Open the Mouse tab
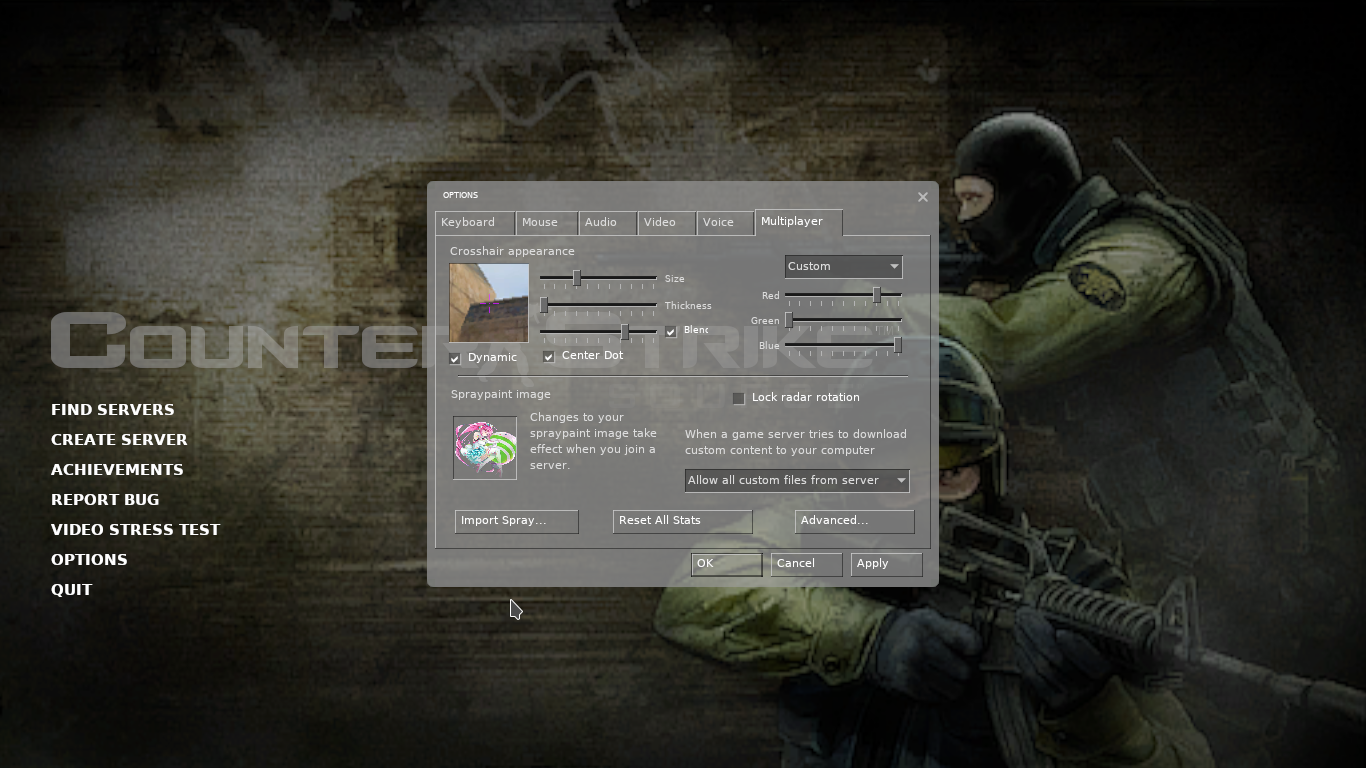Screen dimensions: 1366x768 tap(546, 223)
